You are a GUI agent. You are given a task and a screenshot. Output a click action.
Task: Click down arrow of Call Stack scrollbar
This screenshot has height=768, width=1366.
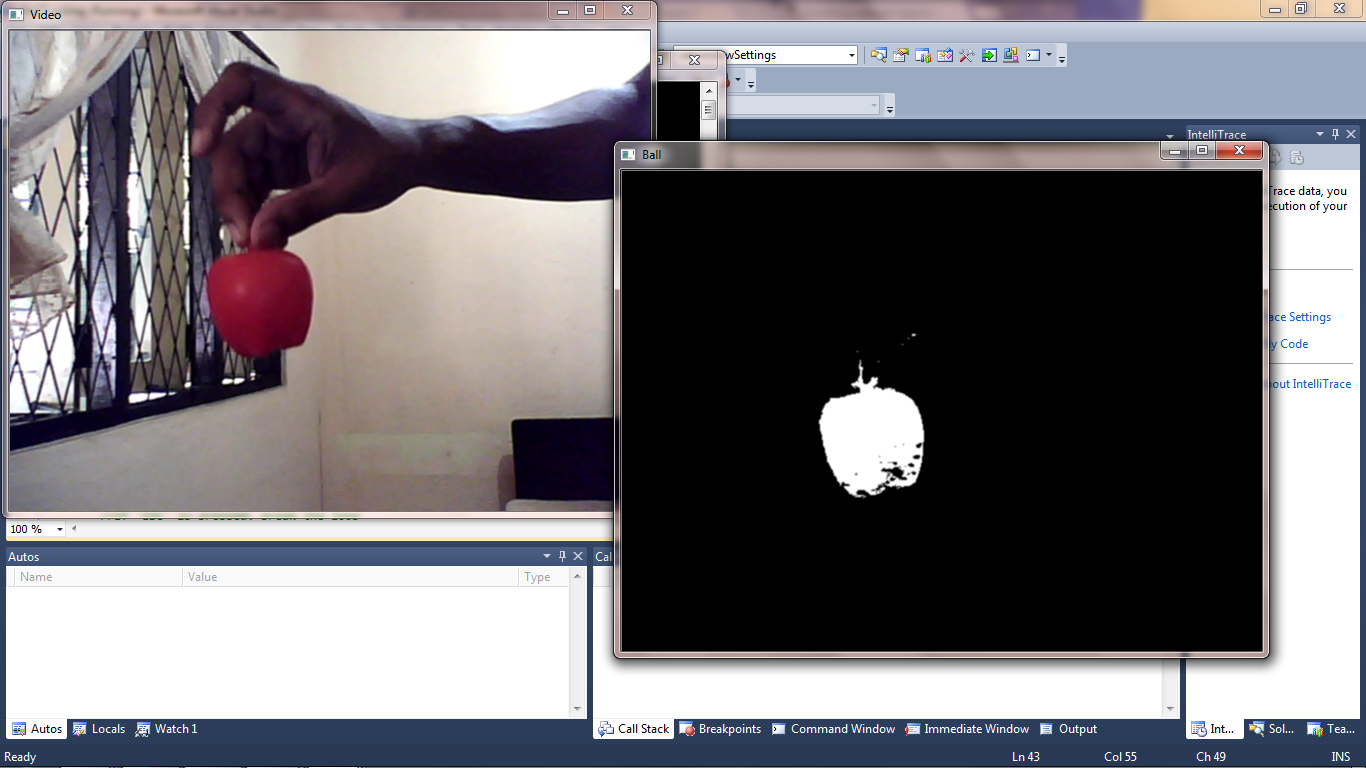[1169, 709]
